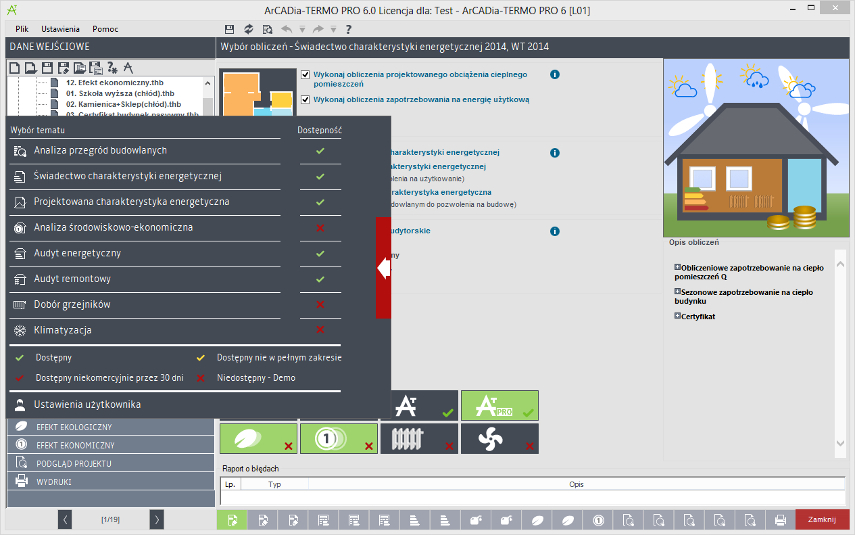Image resolution: width=855 pixels, height=535 pixels.
Task: Open the PODGLĄD PROJEKTU sidebar tab
Action: (111, 464)
